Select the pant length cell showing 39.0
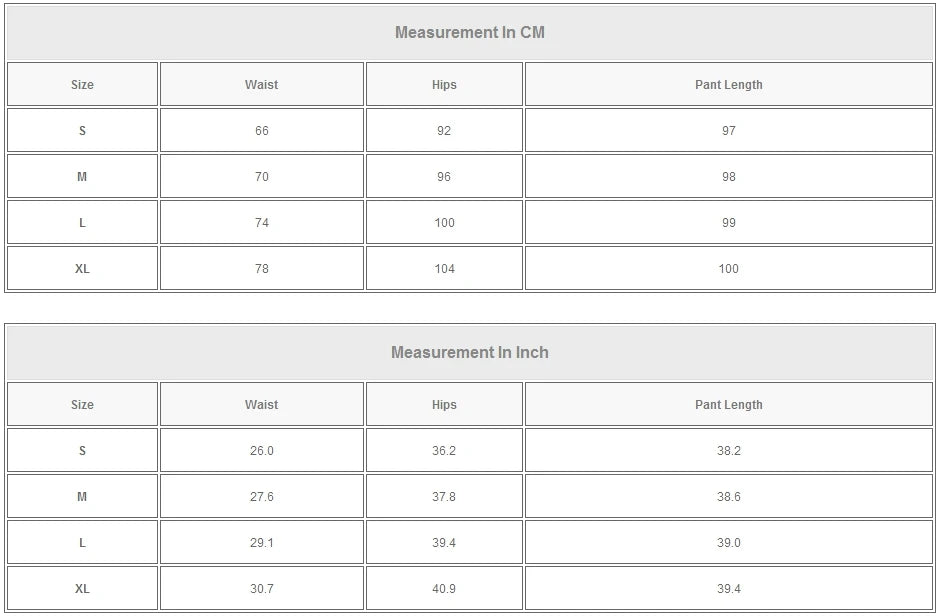 click(x=728, y=543)
